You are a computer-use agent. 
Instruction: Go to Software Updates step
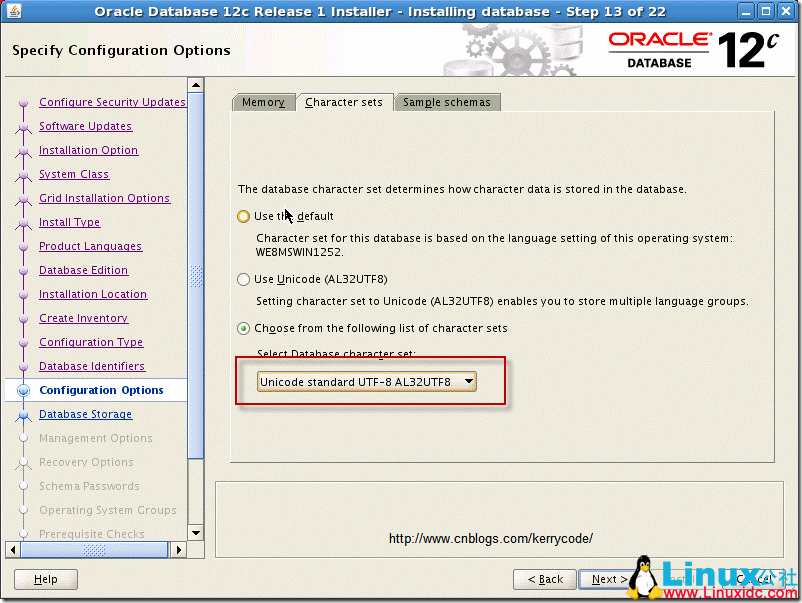(85, 126)
